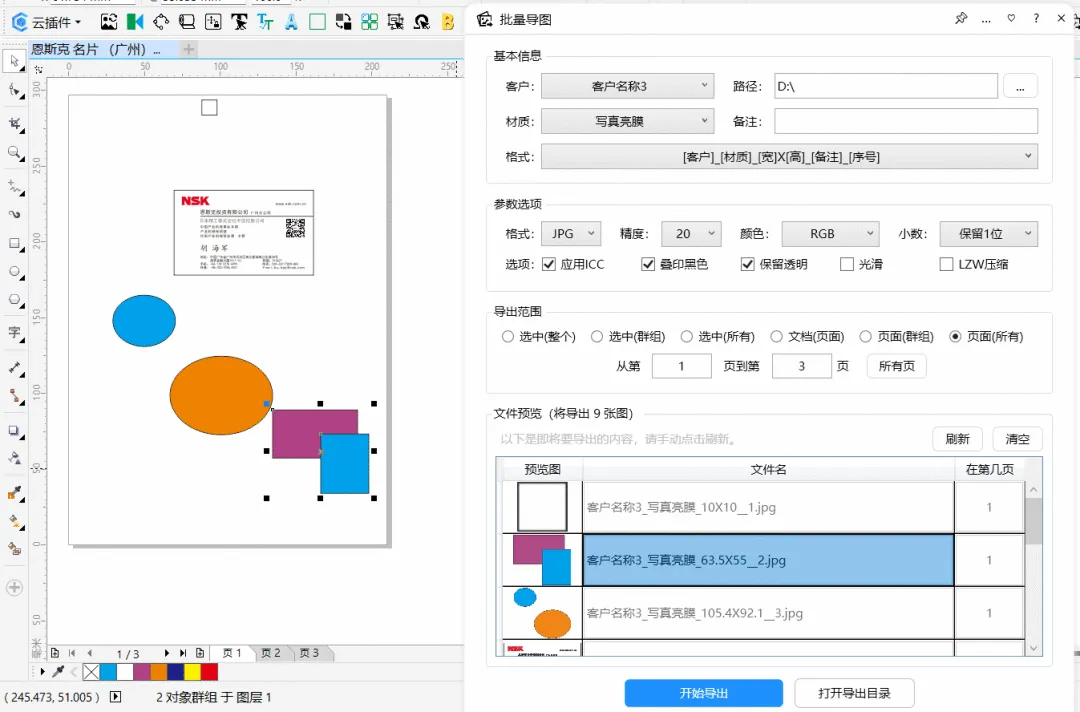Select the Ellipse tool in toolbox

(14, 271)
